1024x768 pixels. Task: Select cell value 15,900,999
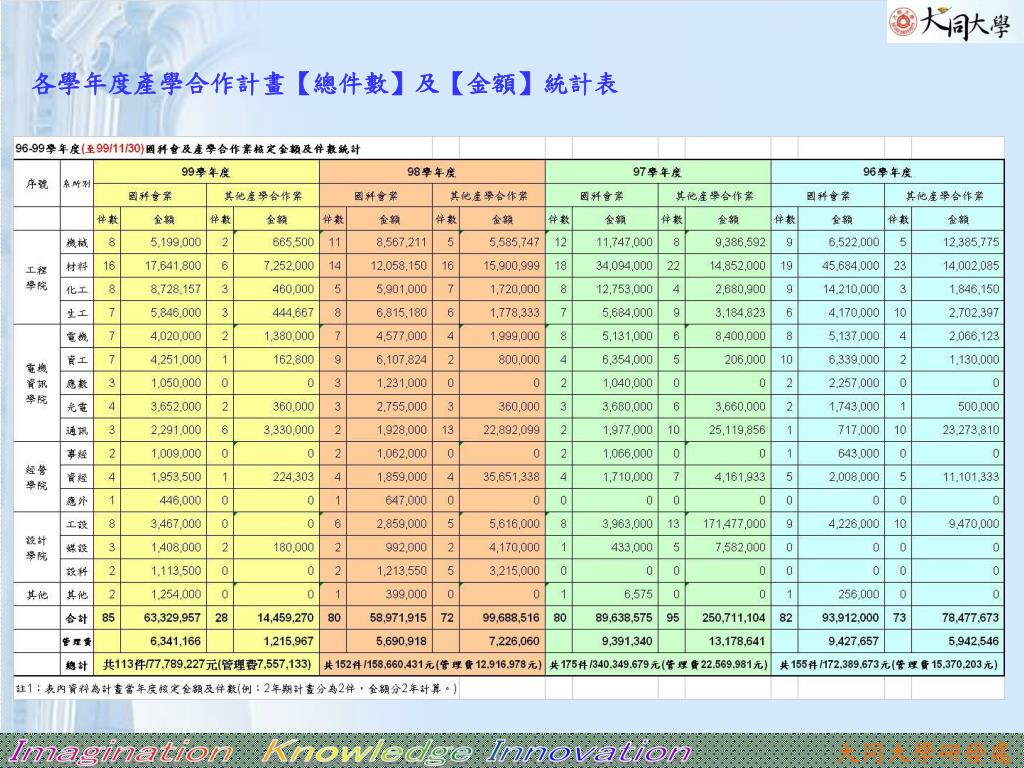click(511, 266)
